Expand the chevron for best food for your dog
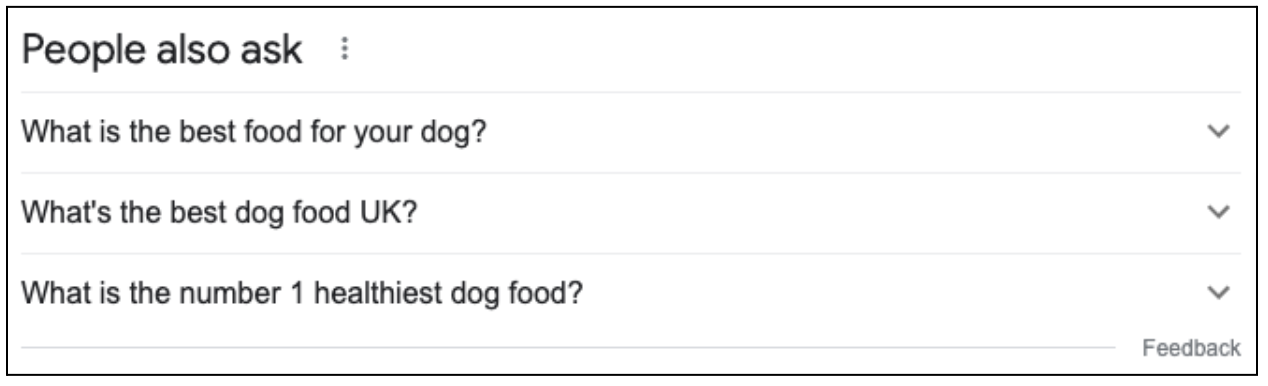1268x386 pixels. click(1217, 132)
